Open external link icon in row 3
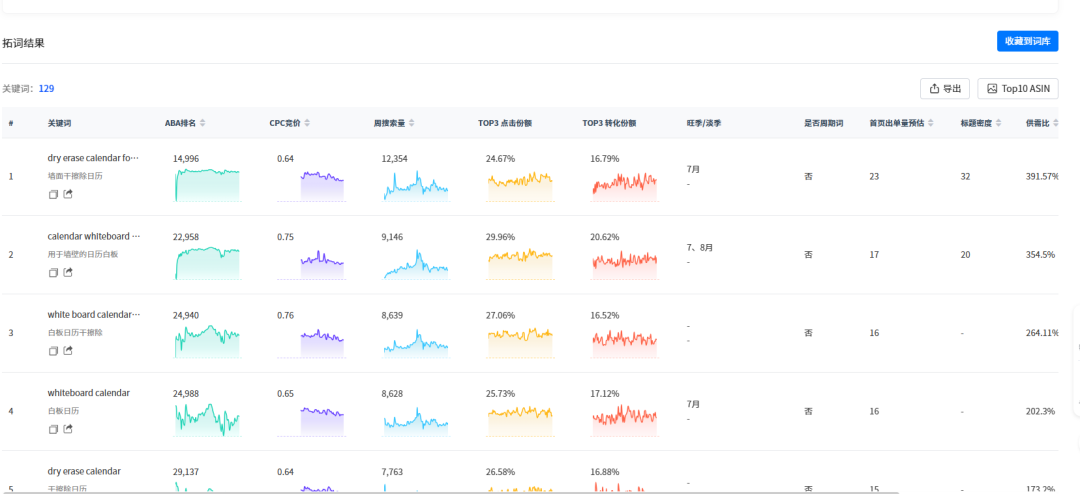The height and width of the screenshot is (494, 1080). (x=68, y=351)
